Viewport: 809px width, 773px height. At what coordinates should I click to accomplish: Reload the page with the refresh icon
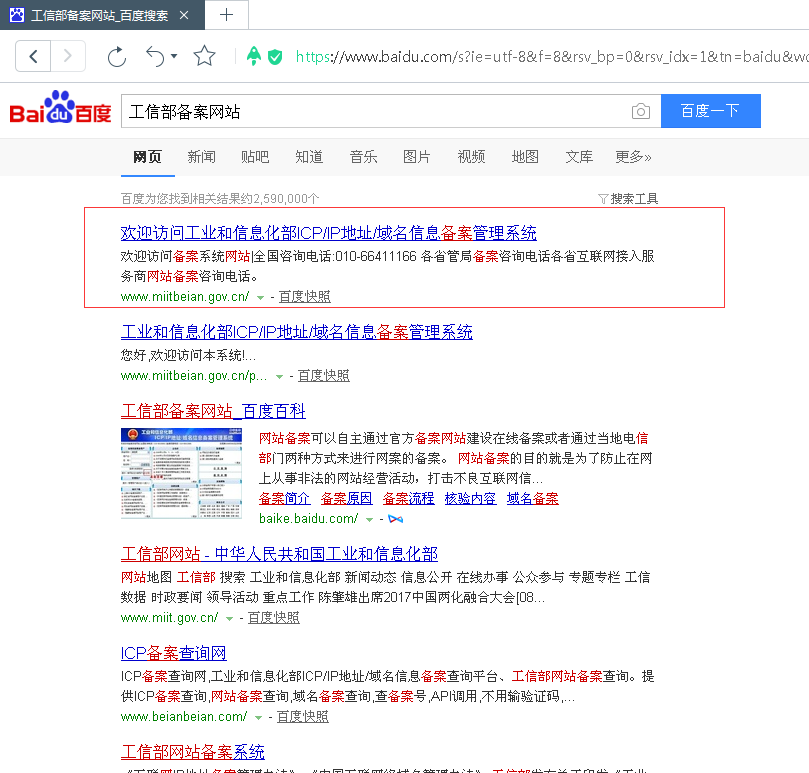click(x=117, y=56)
